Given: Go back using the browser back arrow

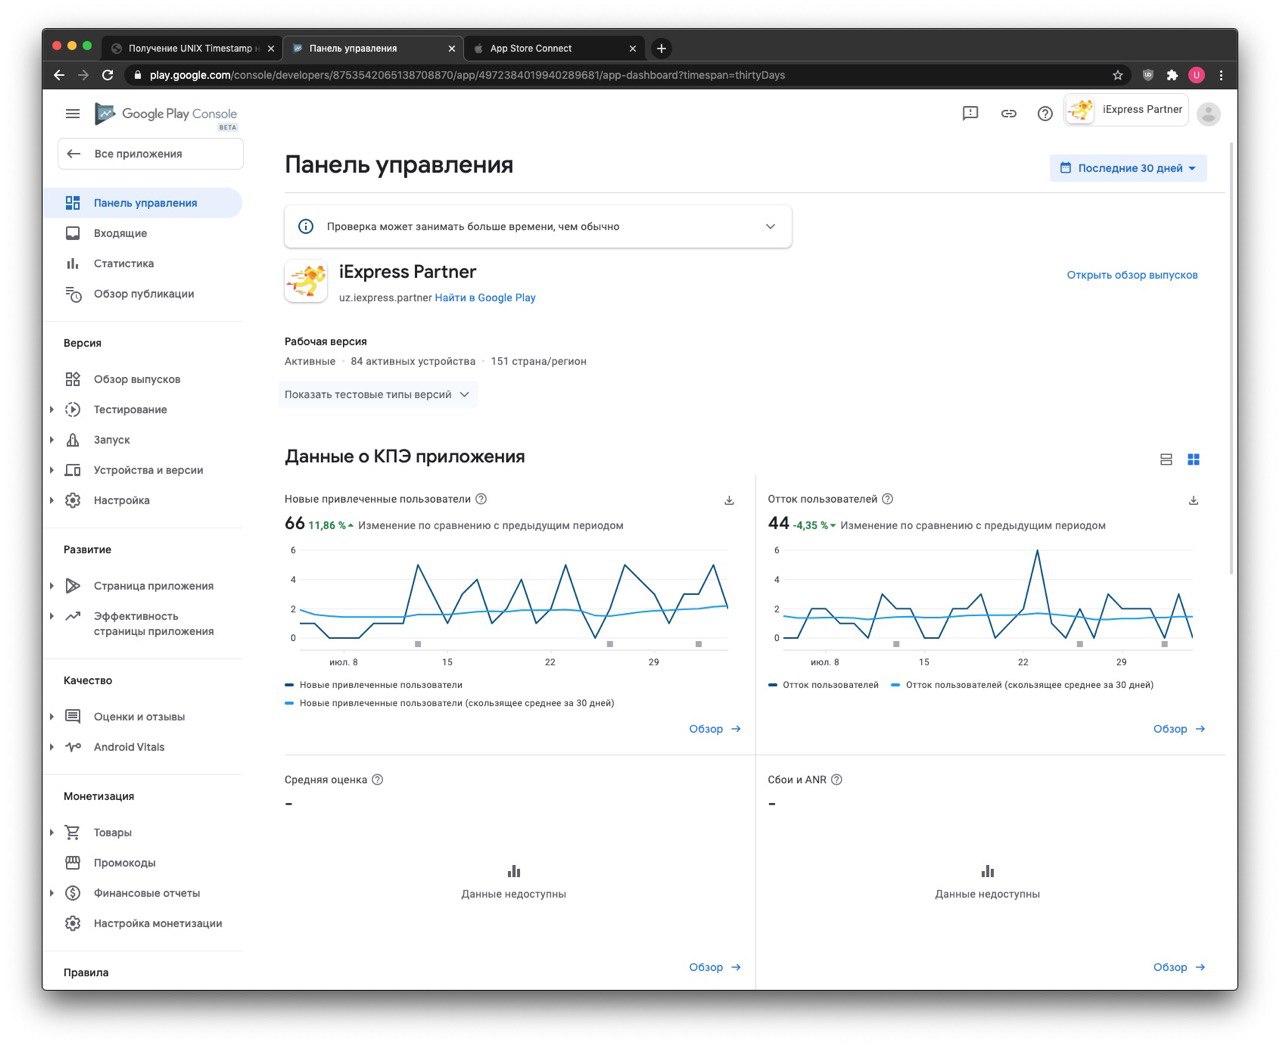Looking at the screenshot, I should 59,75.
